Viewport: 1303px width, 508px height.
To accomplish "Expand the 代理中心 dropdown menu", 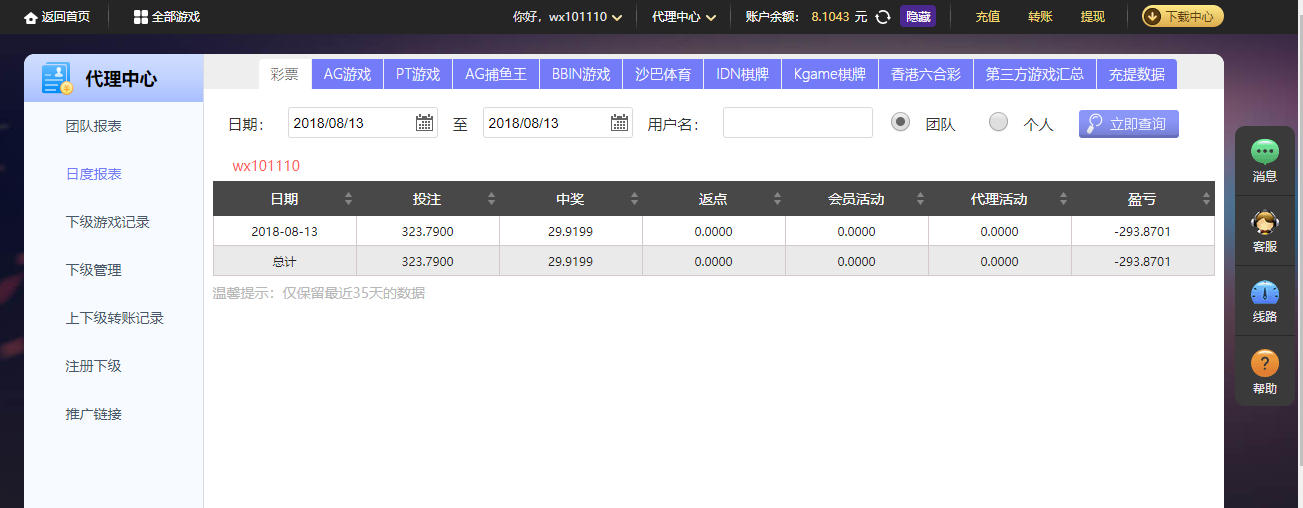I will [x=710, y=17].
